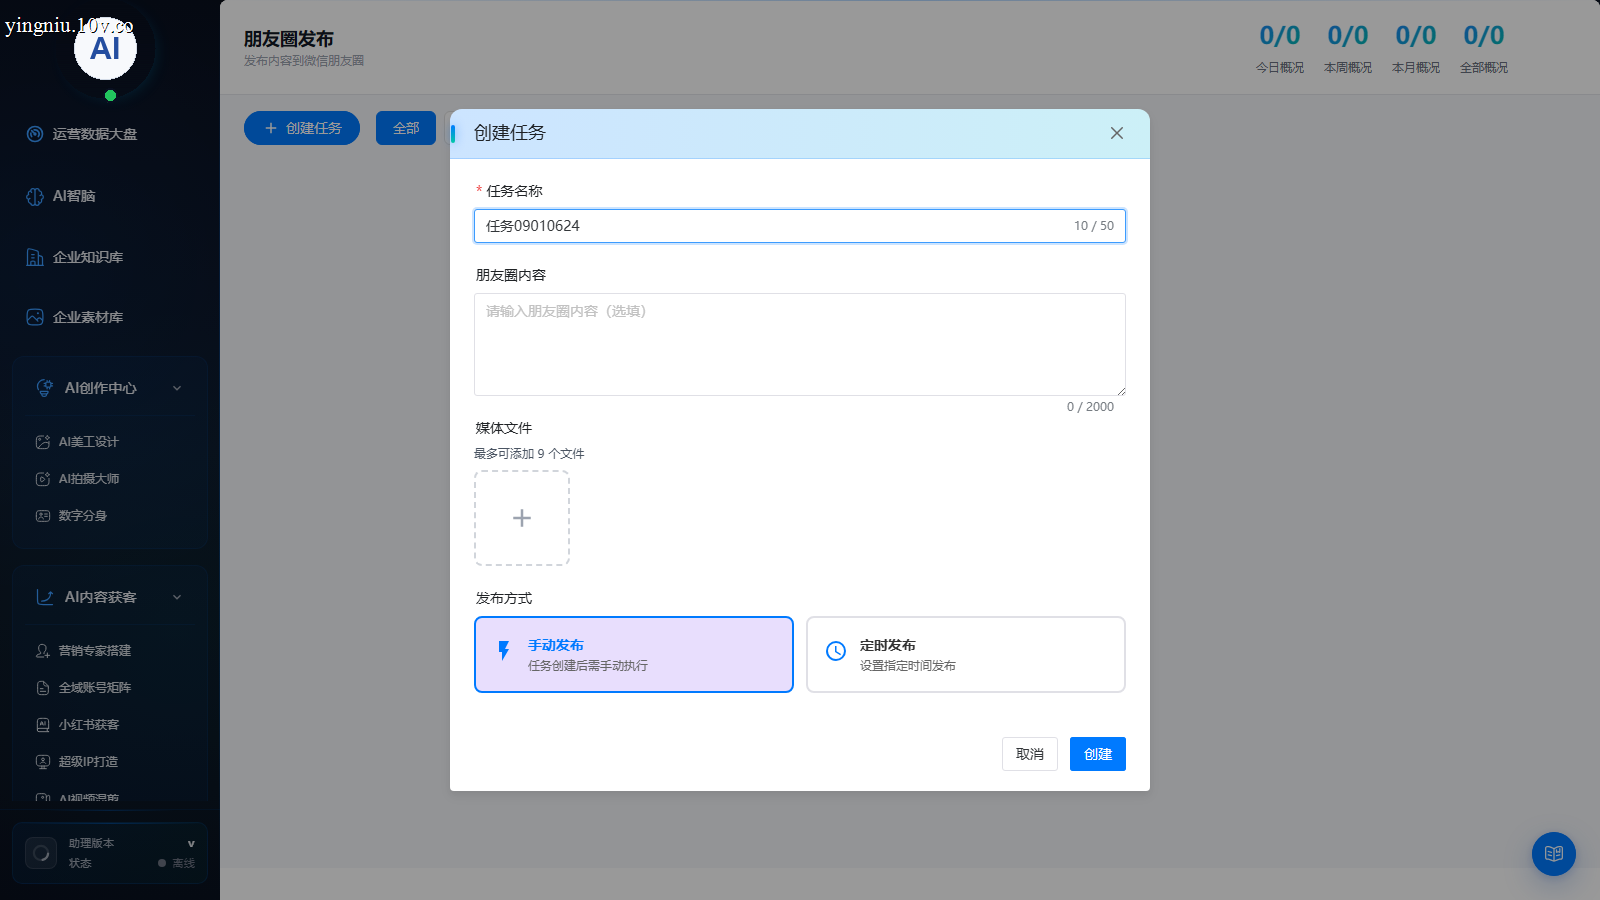1600x900 pixels.
Task: Click the 全部 filter button
Action: (x=406, y=128)
